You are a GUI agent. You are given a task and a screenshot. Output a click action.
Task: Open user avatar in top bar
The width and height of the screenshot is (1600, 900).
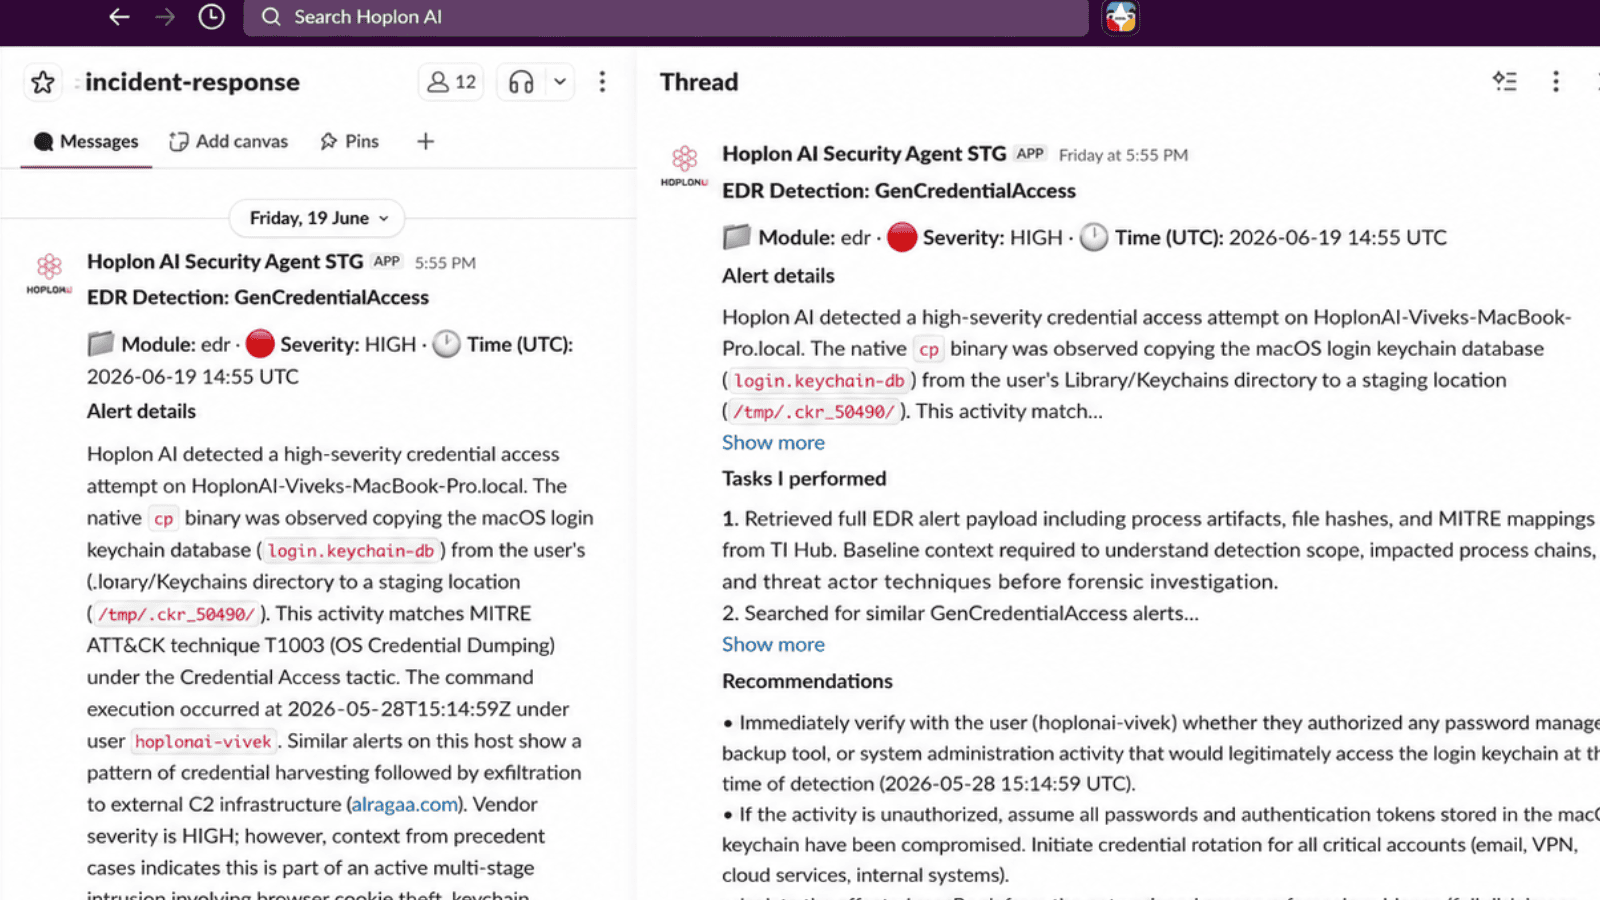[1121, 17]
